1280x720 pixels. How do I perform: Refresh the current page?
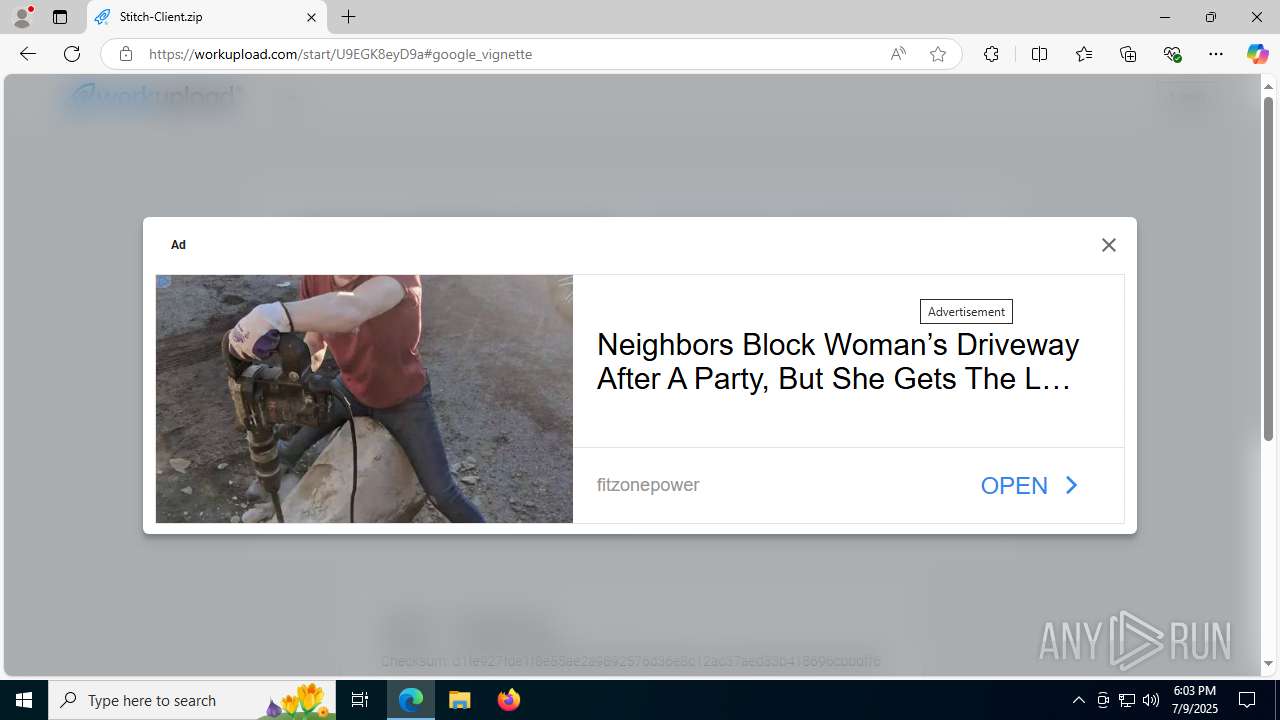click(72, 54)
